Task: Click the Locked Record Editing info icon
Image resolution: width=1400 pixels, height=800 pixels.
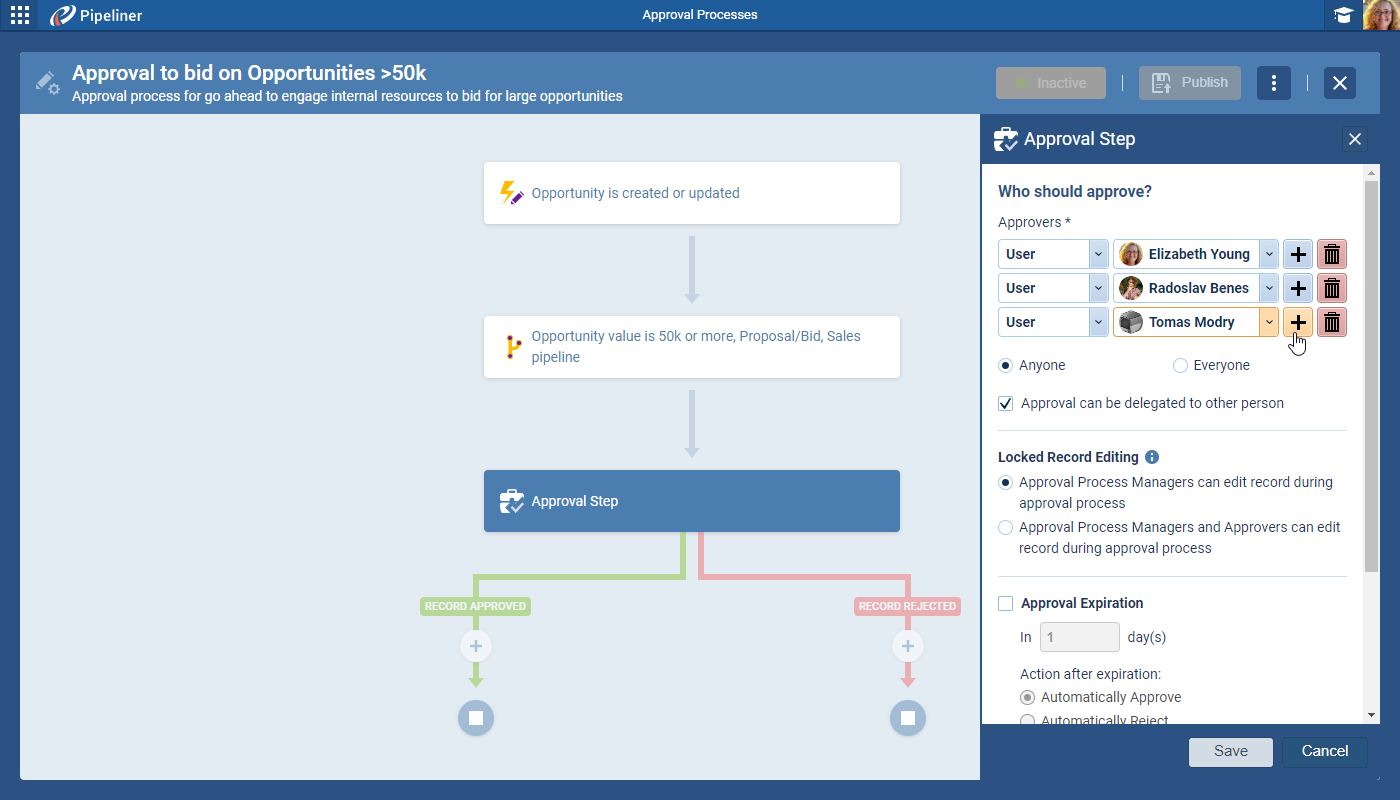Action: (1152, 457)
